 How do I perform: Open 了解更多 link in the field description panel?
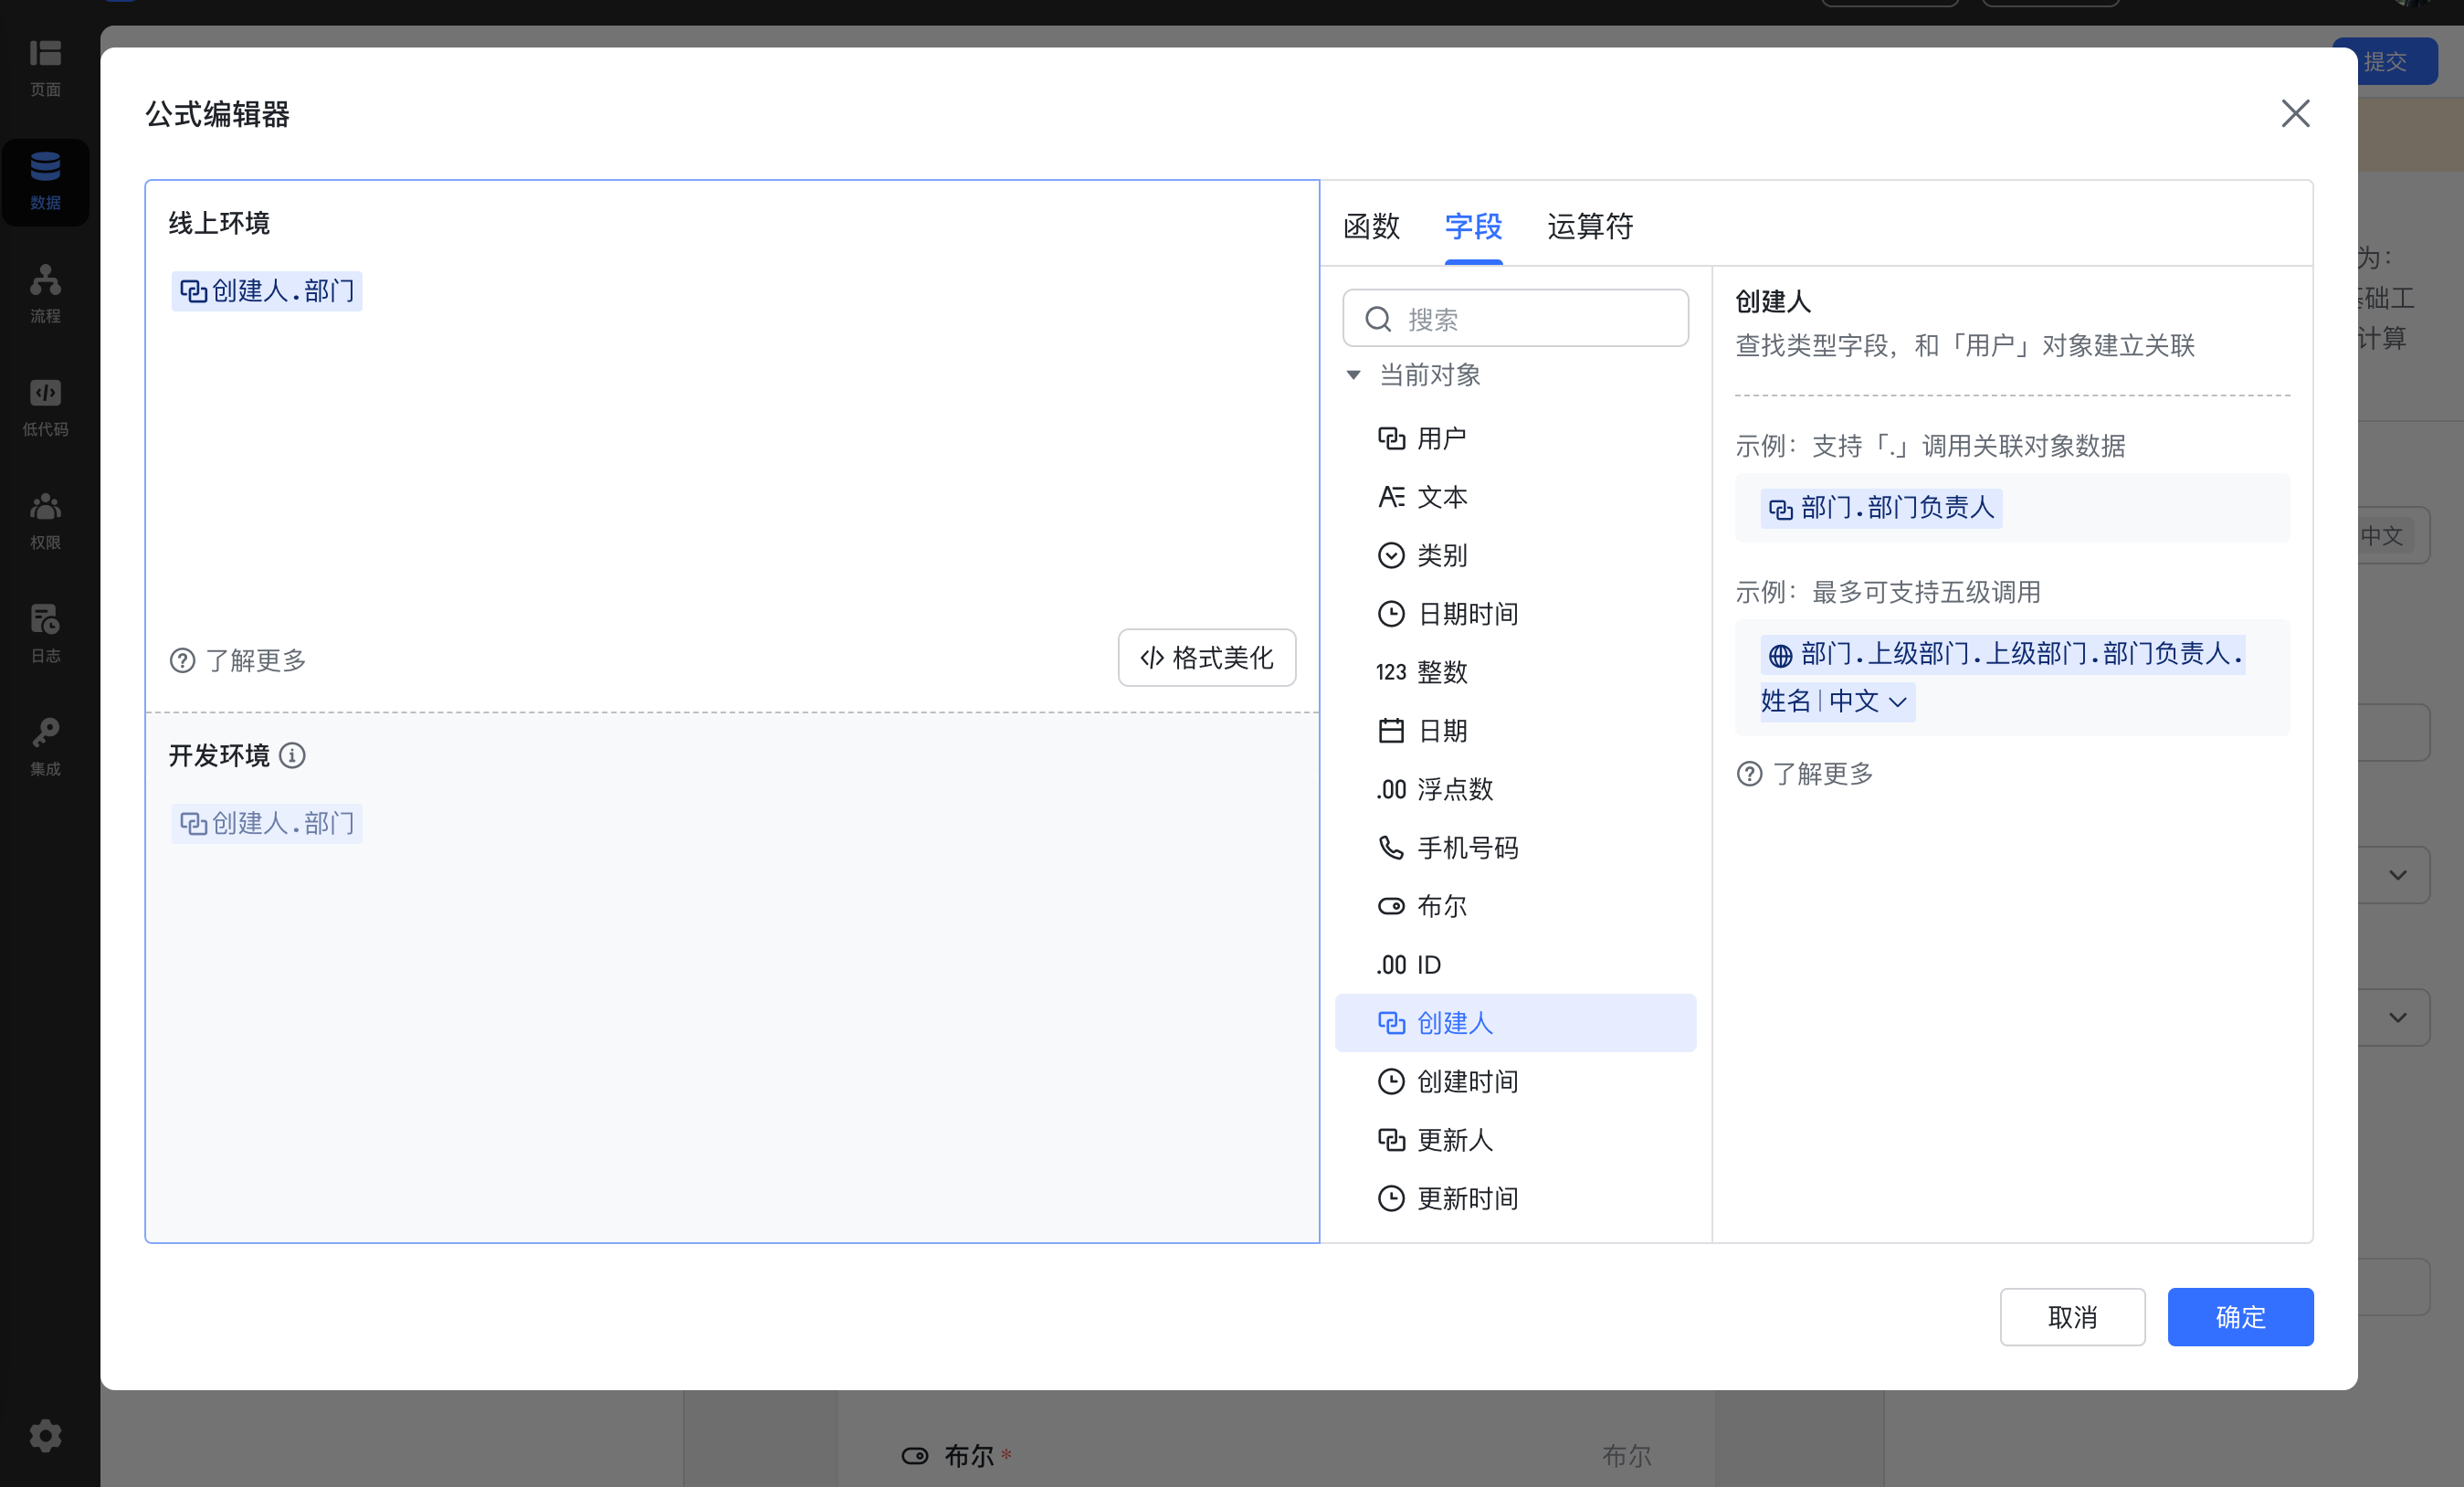pos(1805,774)
